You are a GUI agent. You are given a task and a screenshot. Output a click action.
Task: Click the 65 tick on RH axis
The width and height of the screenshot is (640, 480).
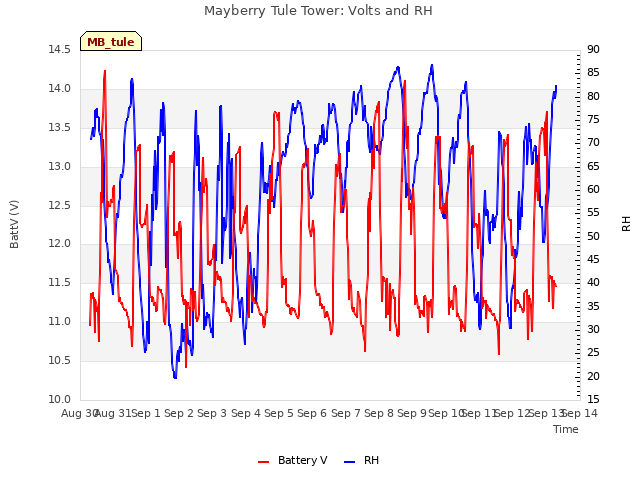coord(593,166)
